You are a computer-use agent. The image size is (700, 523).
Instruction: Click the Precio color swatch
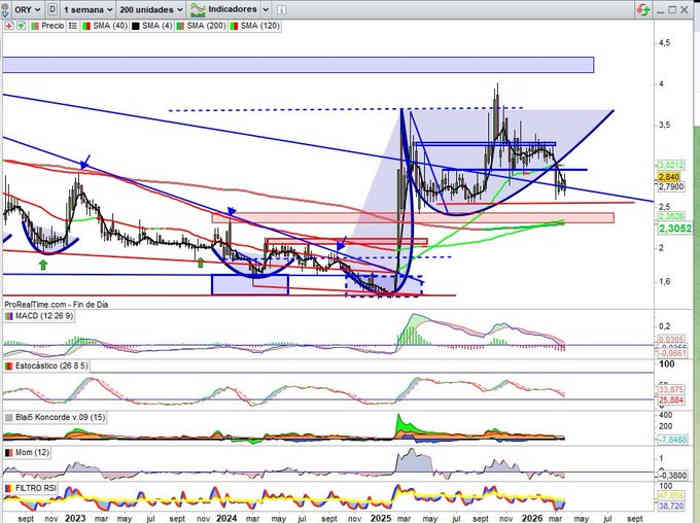click(32, 25)
